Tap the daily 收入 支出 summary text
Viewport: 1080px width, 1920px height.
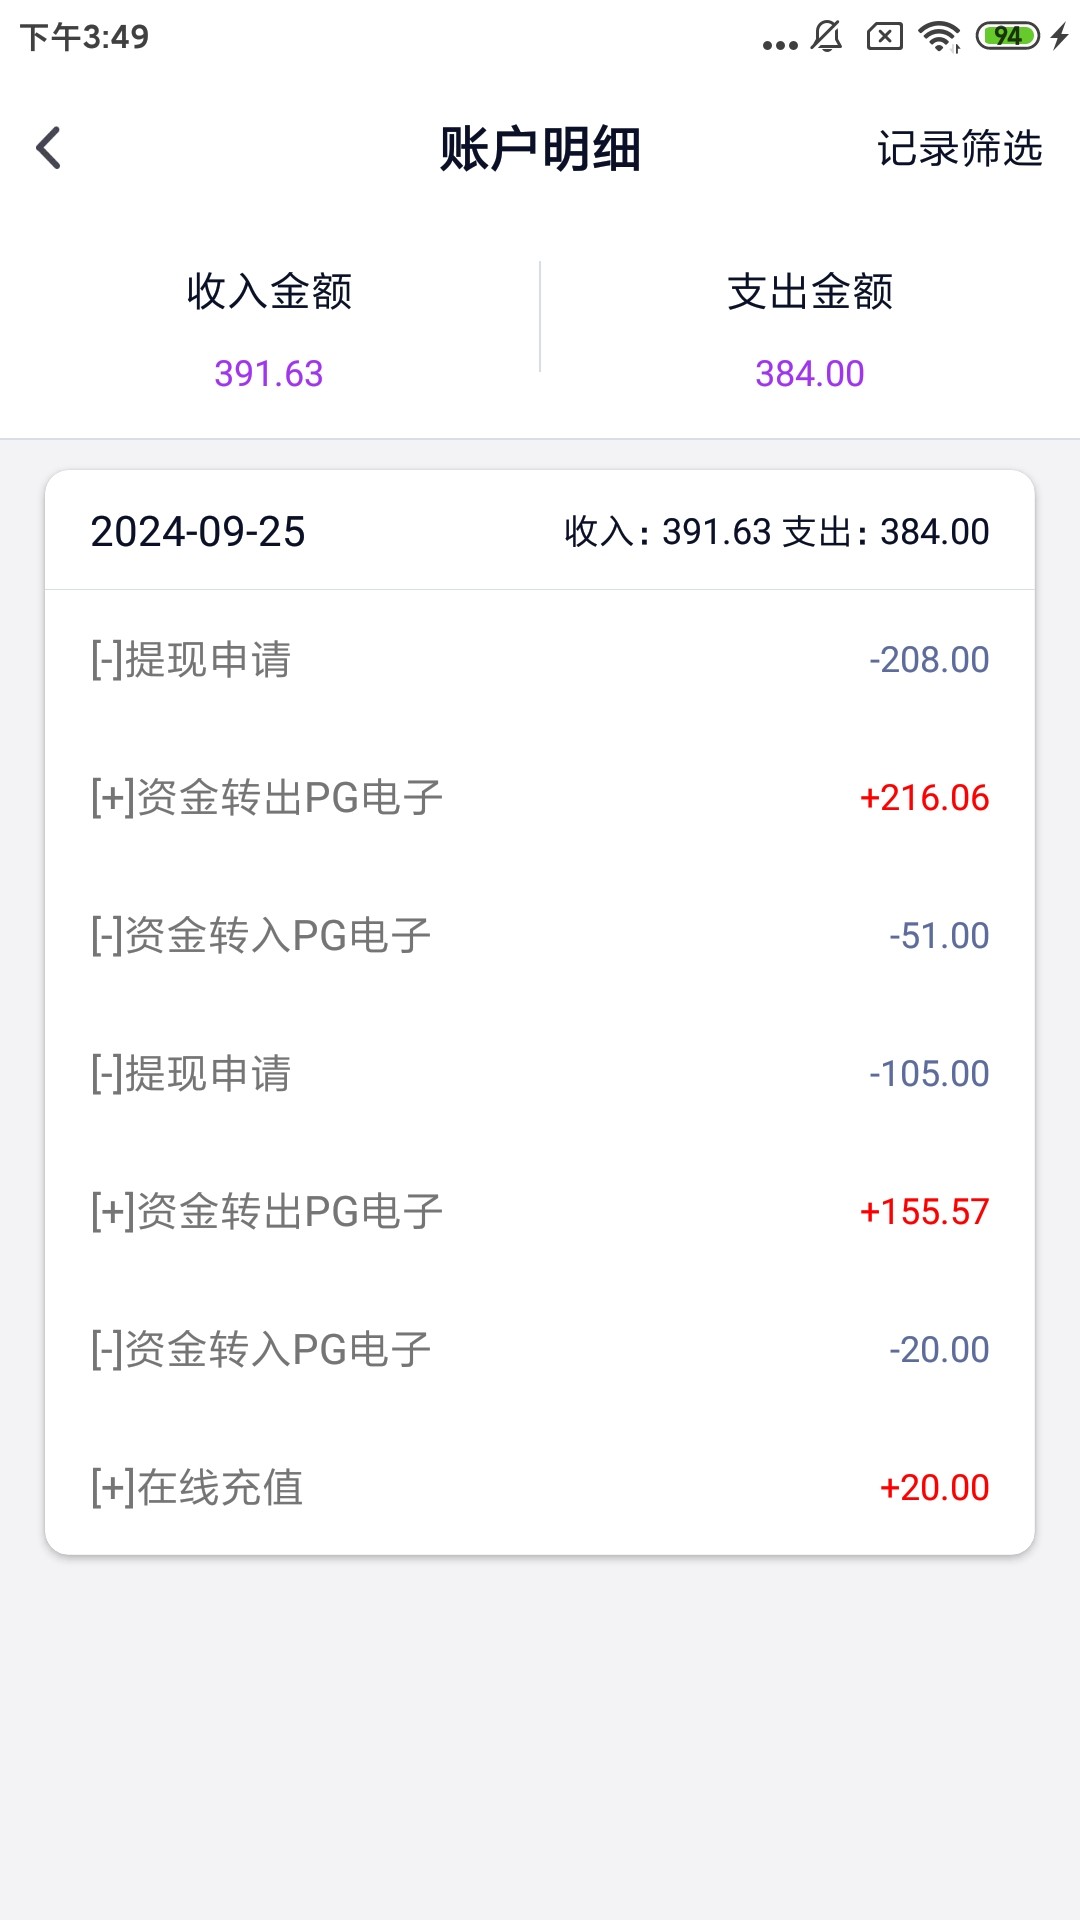776,532
